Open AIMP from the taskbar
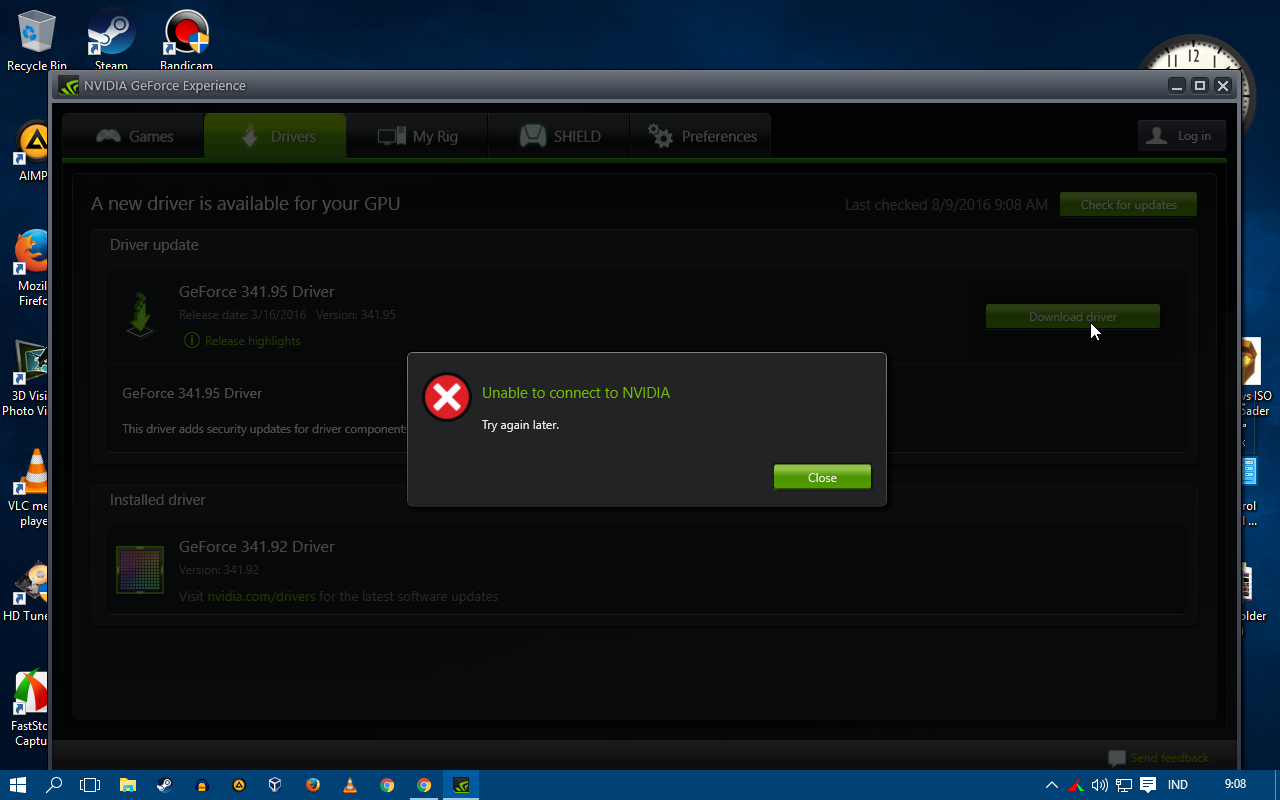 [x=239, y=785]
